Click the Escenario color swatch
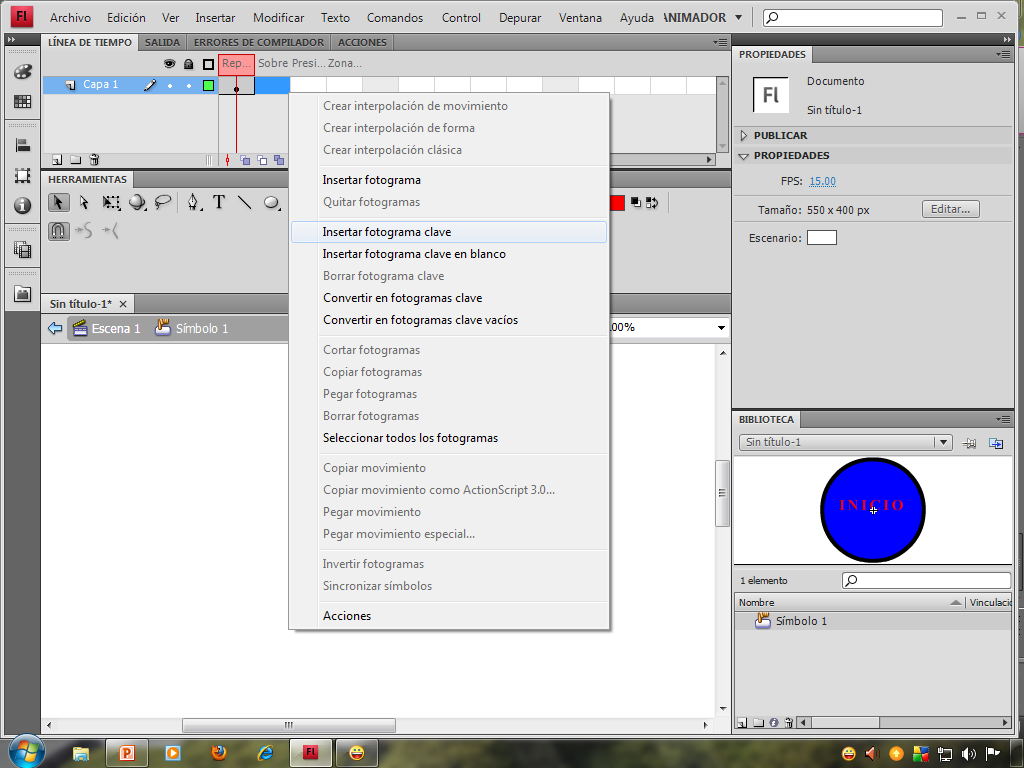This screenshot has height=768, width=1024. 821,238
